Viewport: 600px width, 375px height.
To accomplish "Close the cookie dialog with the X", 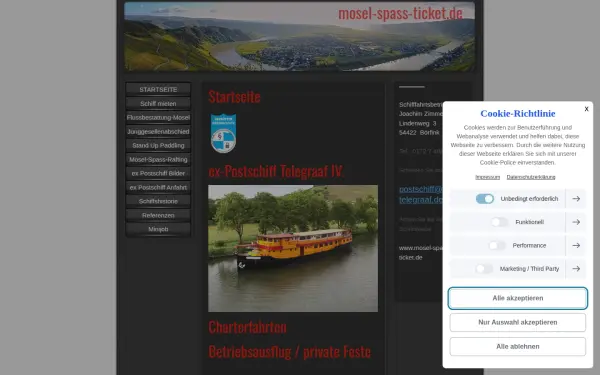I will point(586,109).
